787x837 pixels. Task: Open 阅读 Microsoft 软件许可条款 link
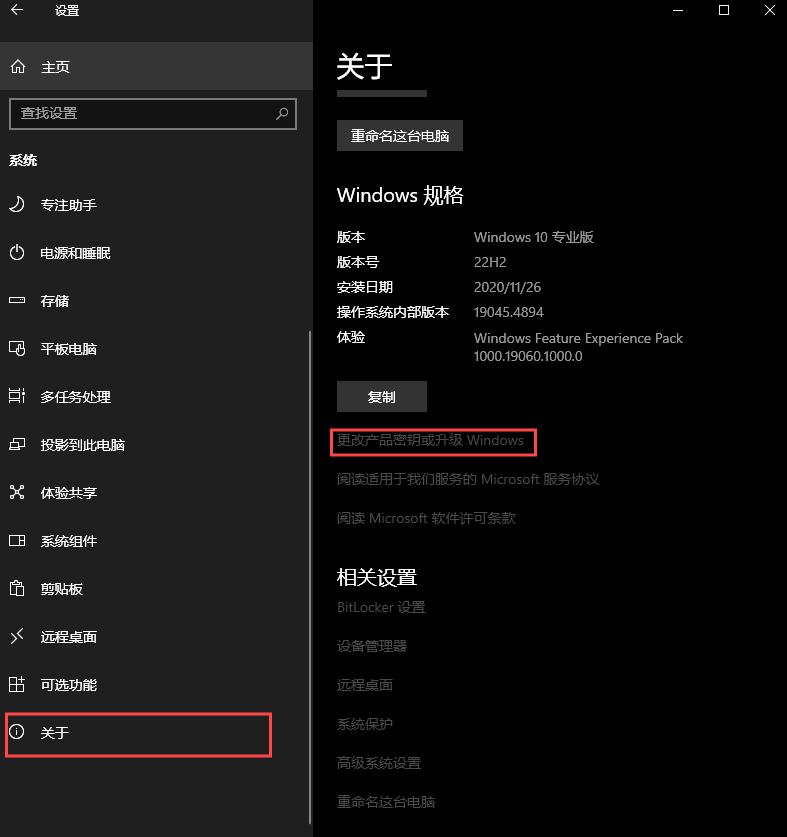[426, 518]
